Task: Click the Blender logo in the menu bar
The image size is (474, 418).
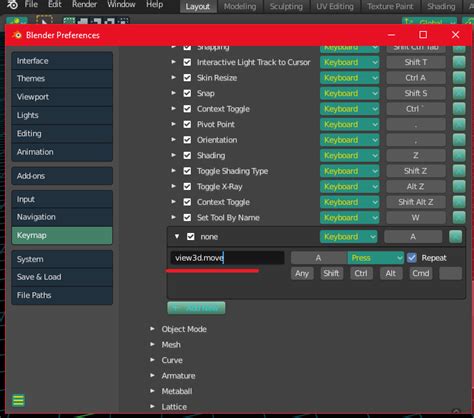Action: (x=12, y=5)
